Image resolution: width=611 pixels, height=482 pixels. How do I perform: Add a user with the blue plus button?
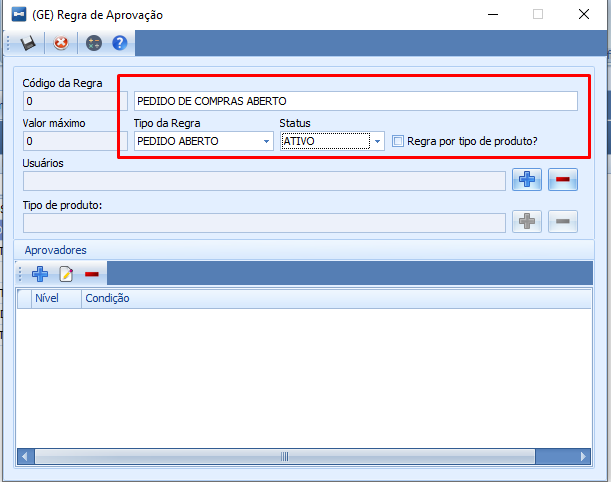(527, 180)
